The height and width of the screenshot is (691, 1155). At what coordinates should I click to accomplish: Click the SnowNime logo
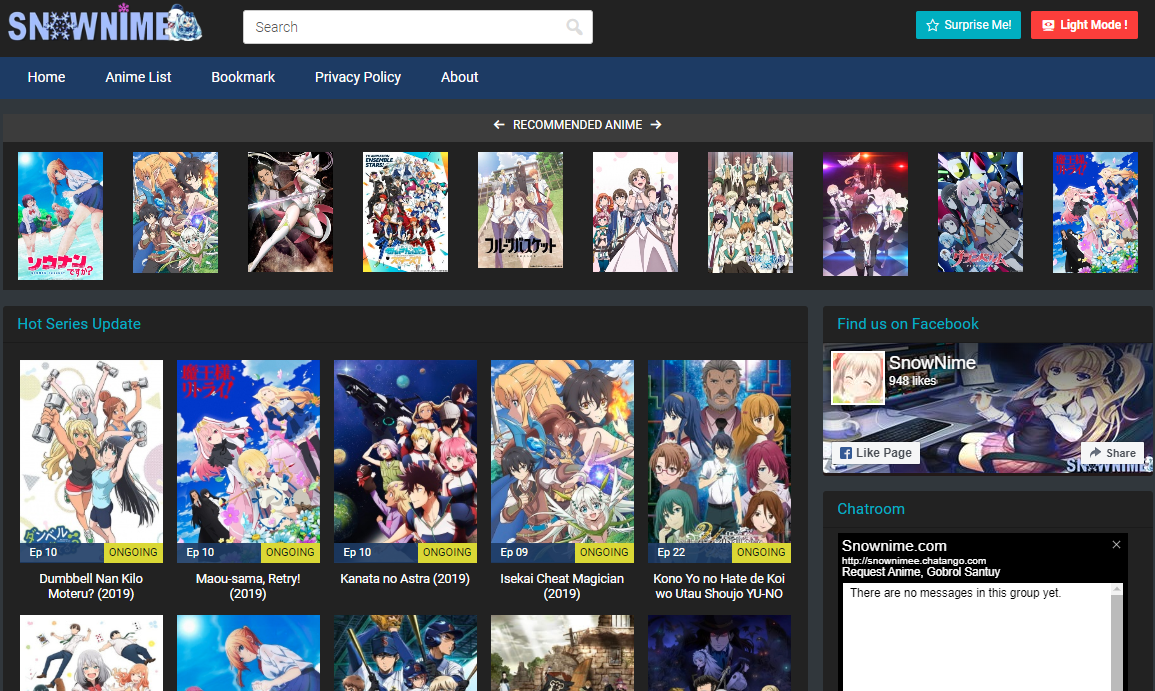(105, 23)
